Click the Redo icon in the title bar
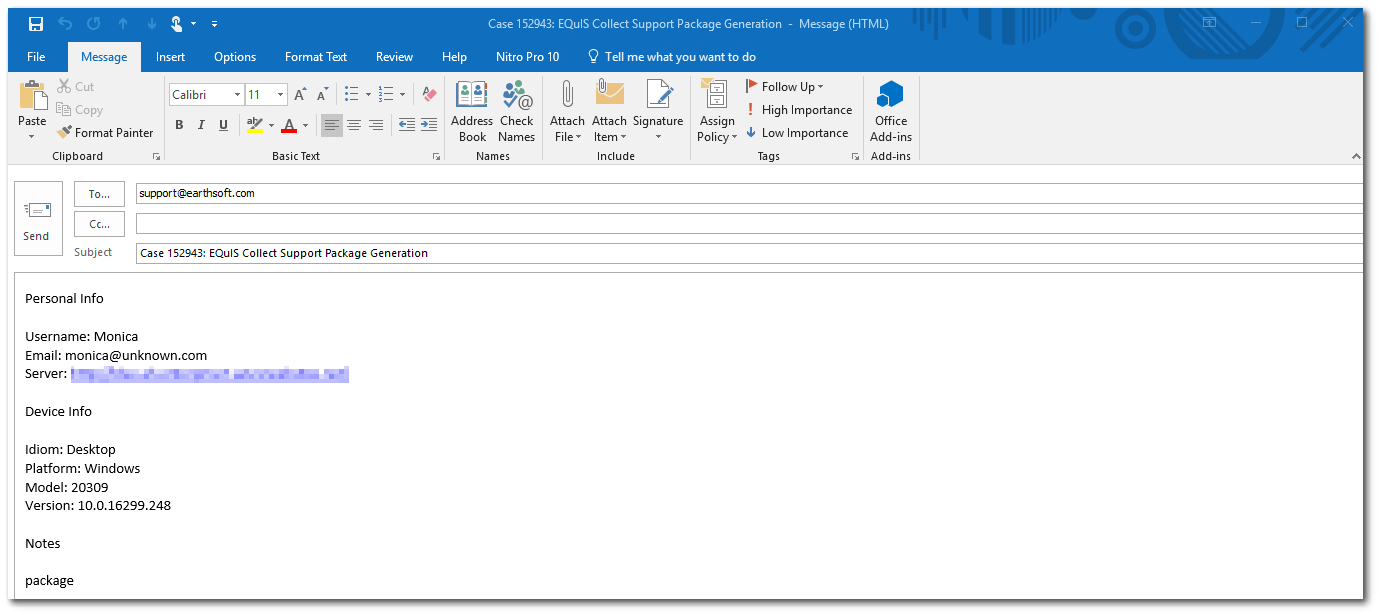The image size is (1379, 615). coord(93,23)
